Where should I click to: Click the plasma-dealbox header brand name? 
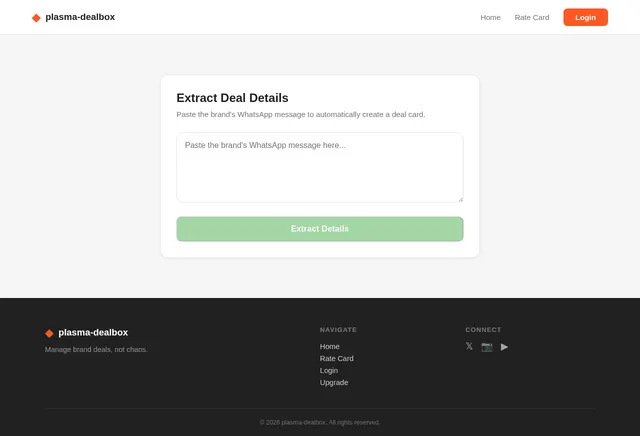pyautogui.click(x=80, y=17)
